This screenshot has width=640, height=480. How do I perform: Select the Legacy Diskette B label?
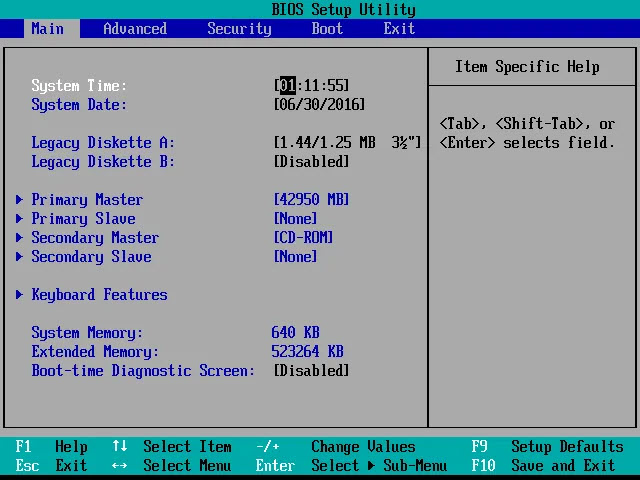[x=103, y=161]
